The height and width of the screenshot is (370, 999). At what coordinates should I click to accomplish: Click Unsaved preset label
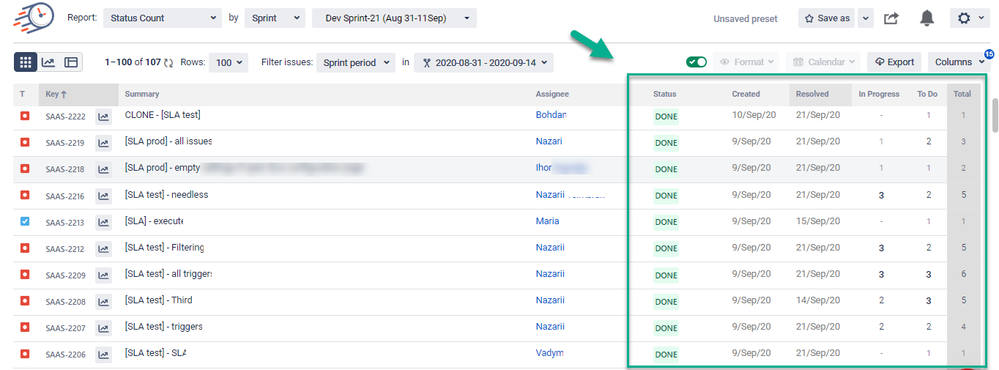pos(745,19)
